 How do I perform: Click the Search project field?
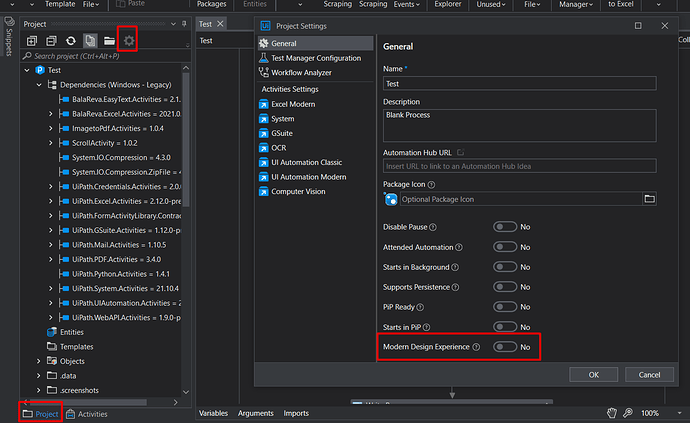point(106,56)
